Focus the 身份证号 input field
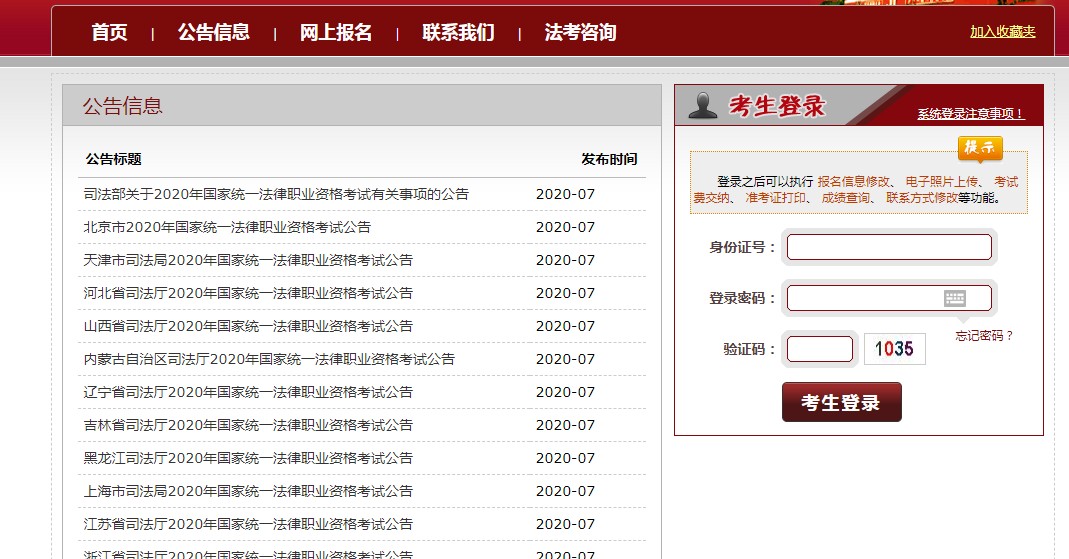Image resolution: width=1069 pixels, height=559 pixels. (889, 247)
